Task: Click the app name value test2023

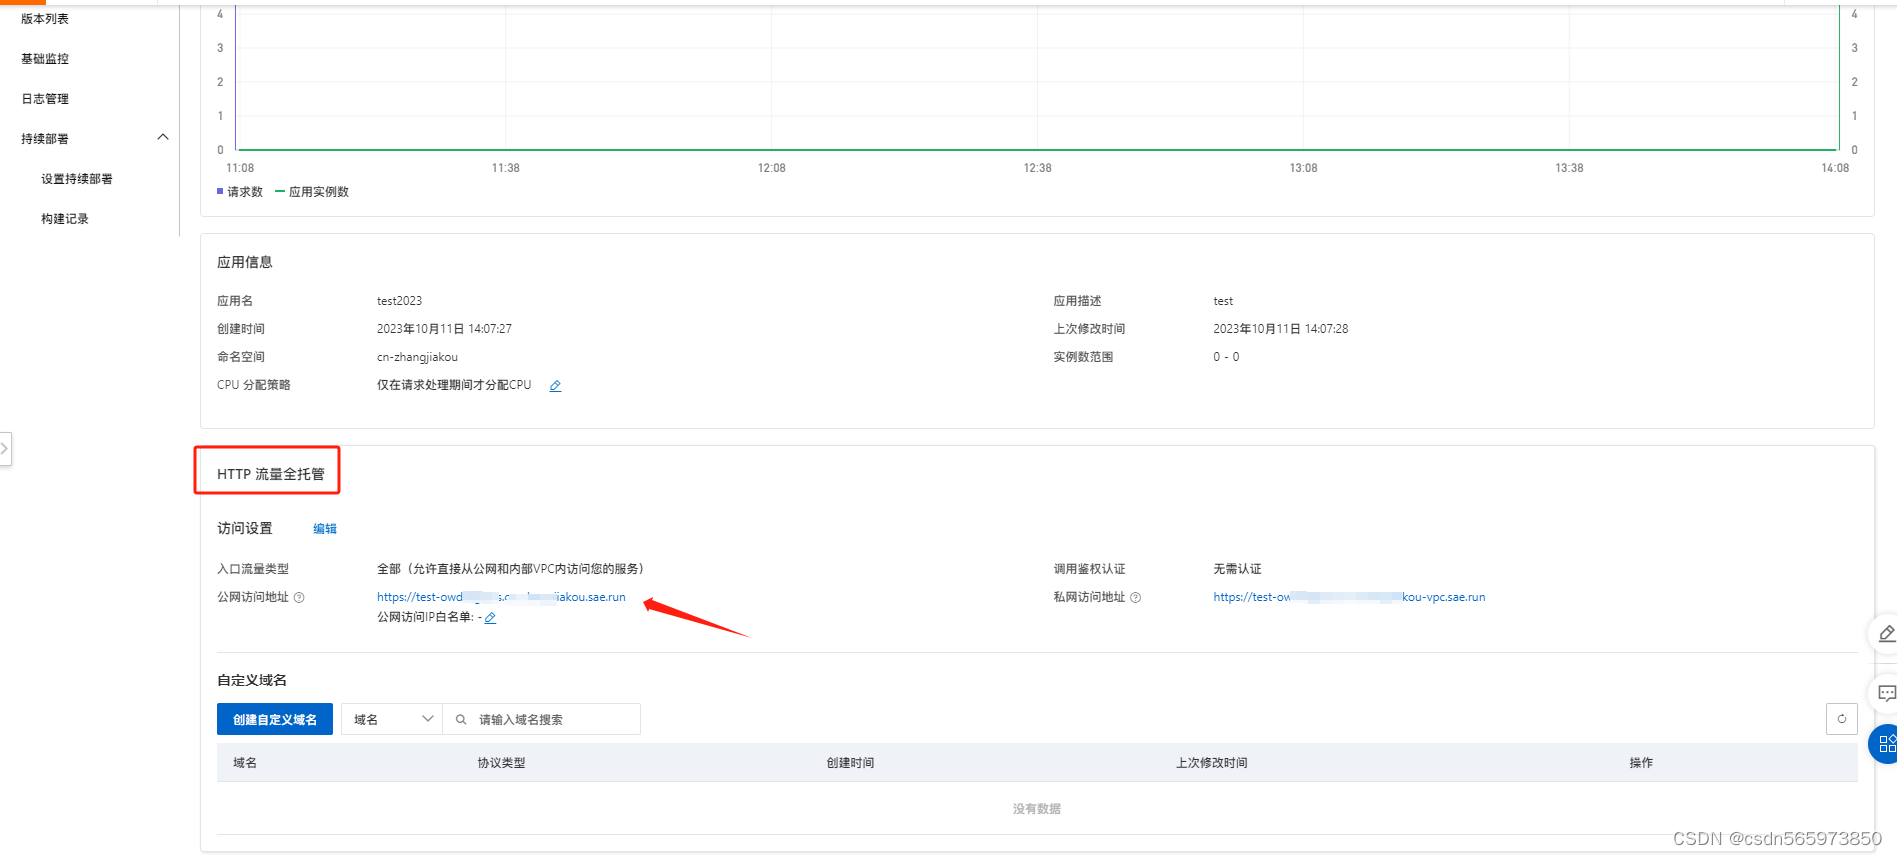Action: tap(399, 301)
